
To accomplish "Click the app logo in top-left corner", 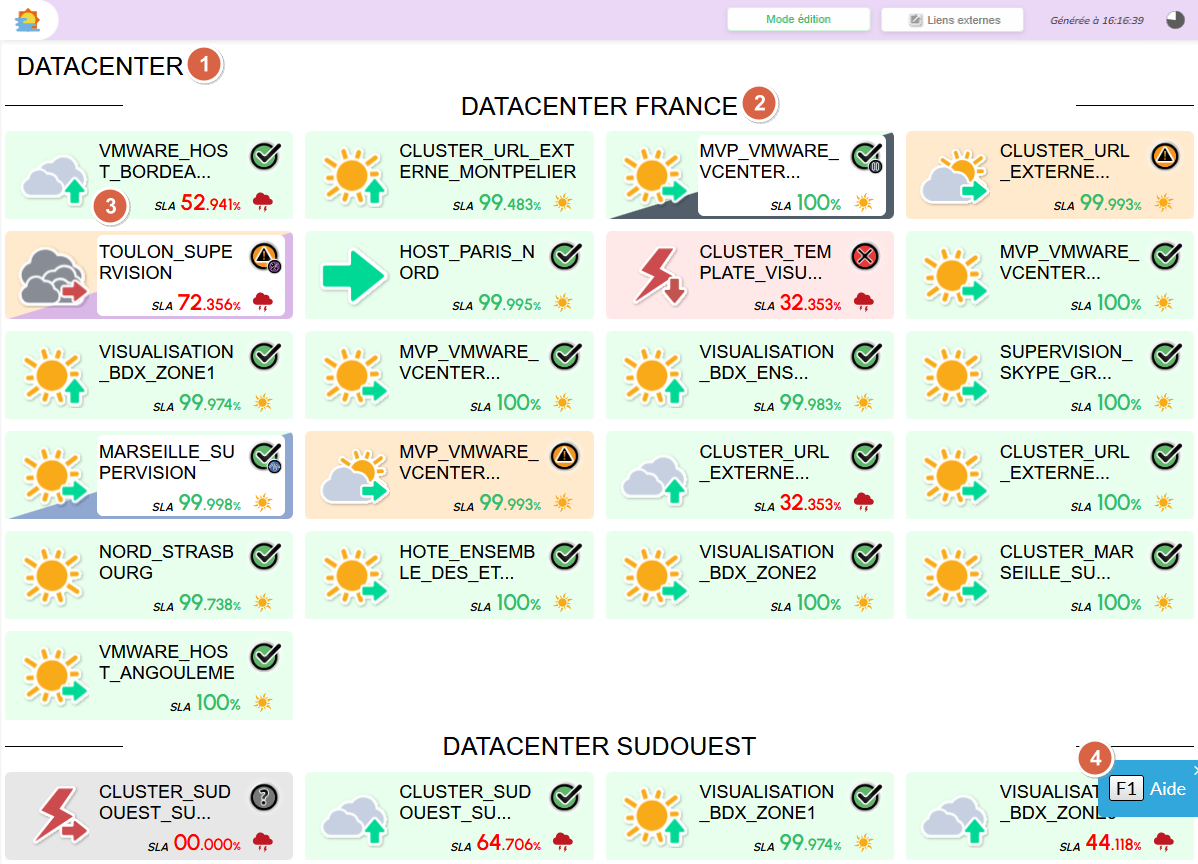I will pos(28,20).
